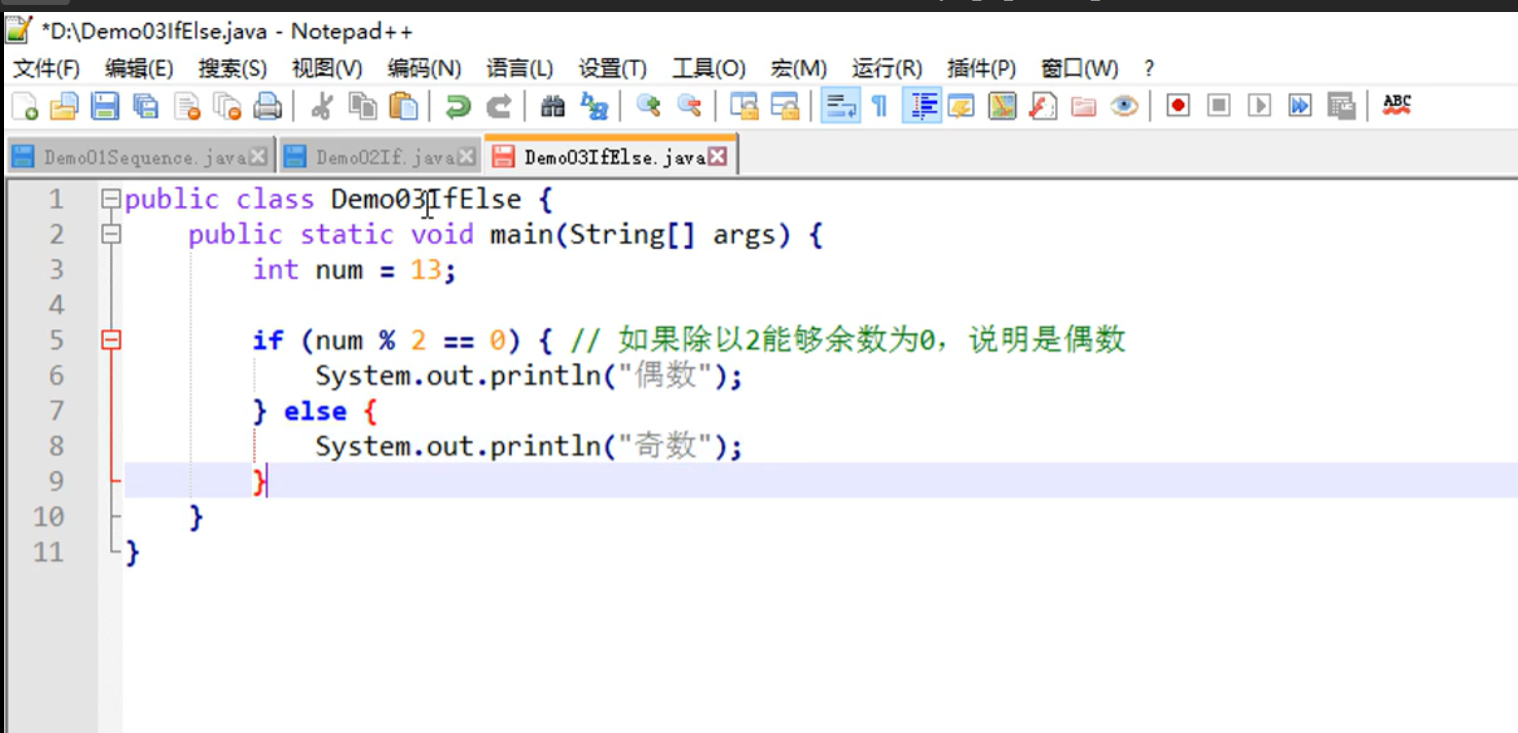Collapse the main method fold on line 2

pos(110,234)
